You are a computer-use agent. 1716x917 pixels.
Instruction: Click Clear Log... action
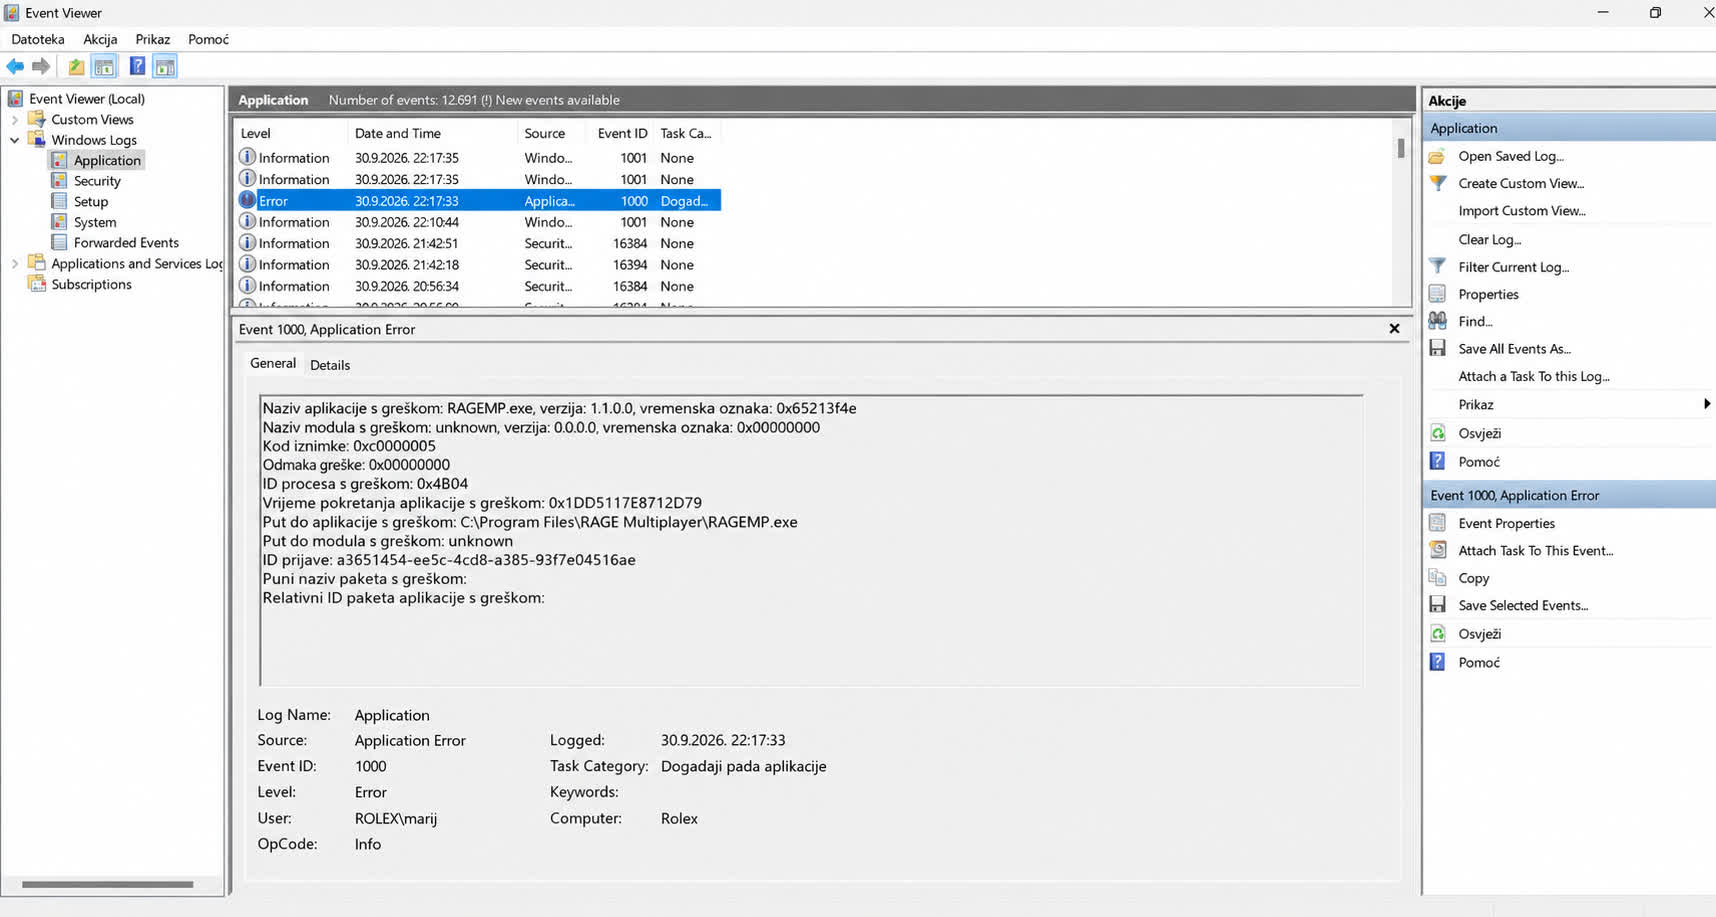(1489, 239)
